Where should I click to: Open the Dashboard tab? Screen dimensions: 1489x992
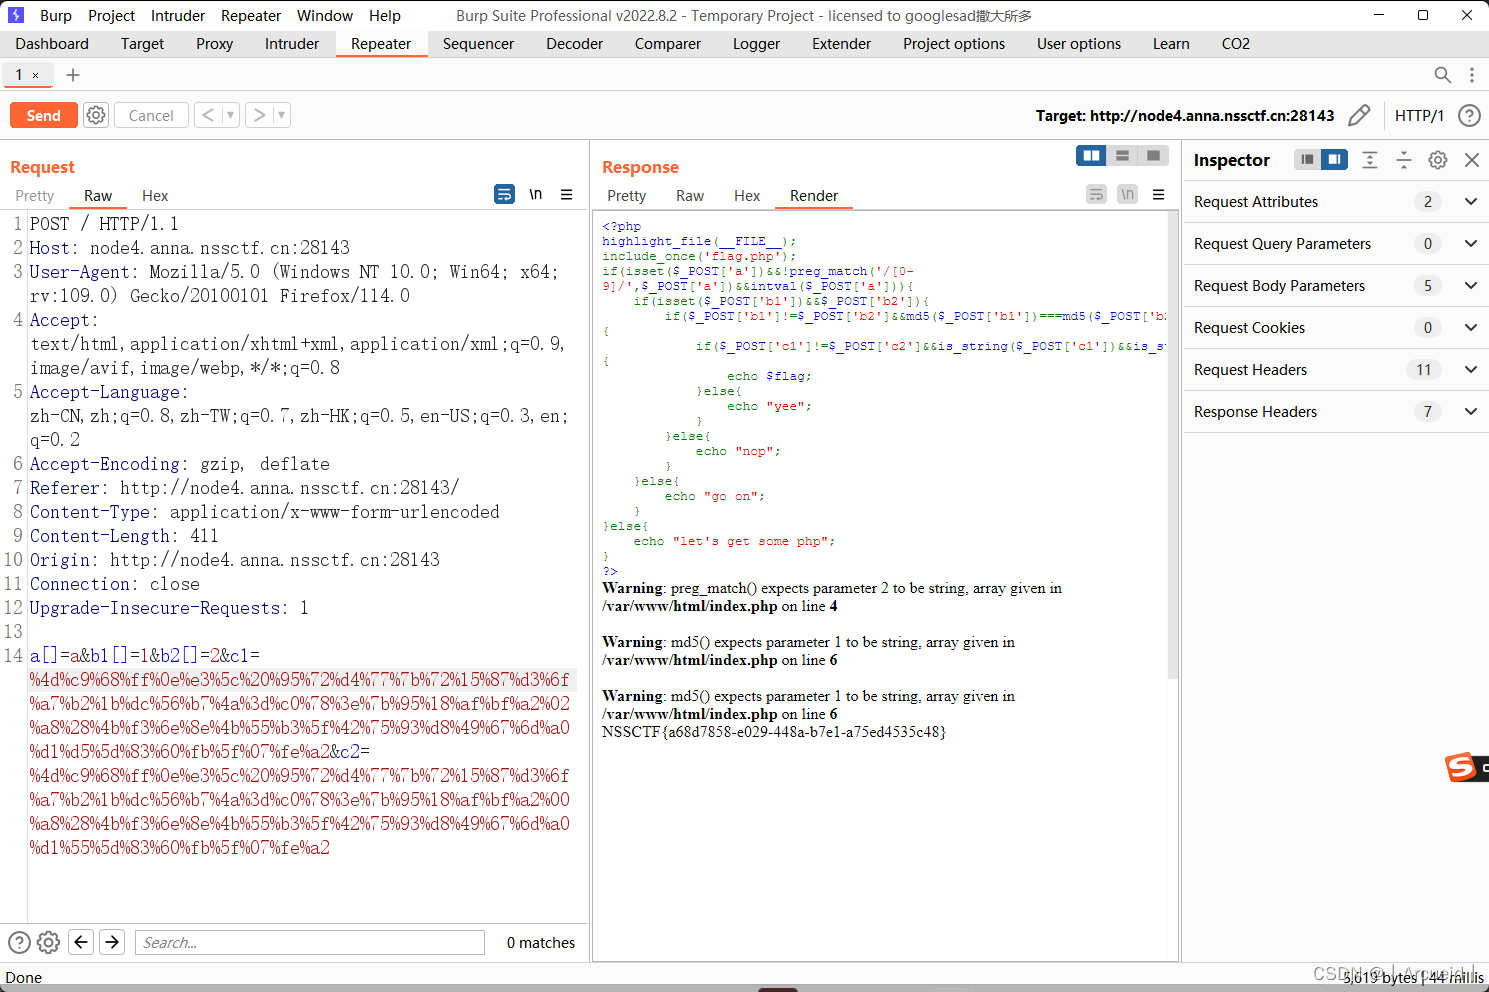[x=52, y=44]
